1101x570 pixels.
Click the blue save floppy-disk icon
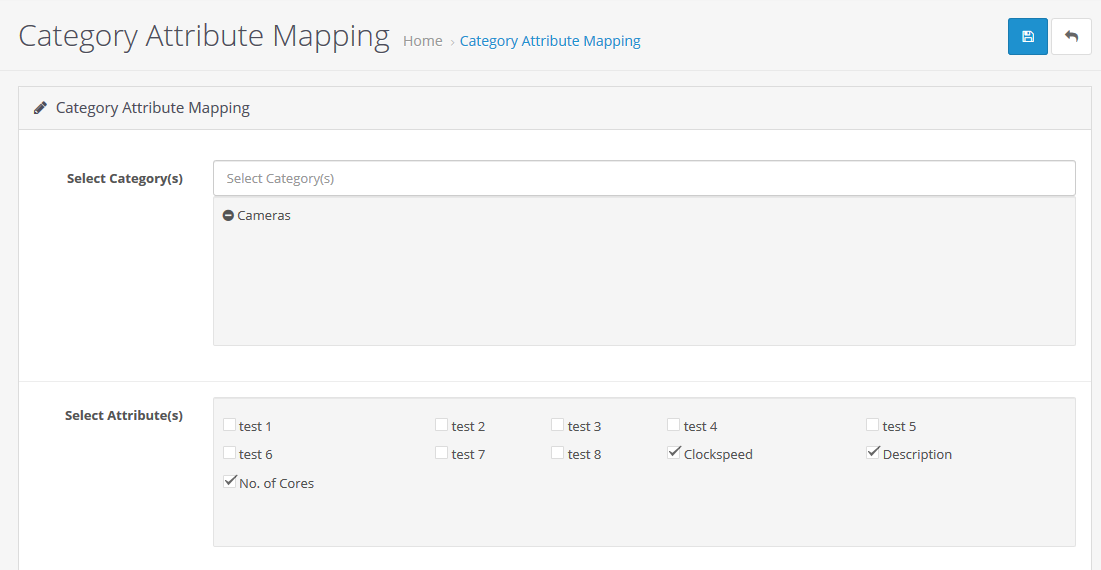[1028, 37]
